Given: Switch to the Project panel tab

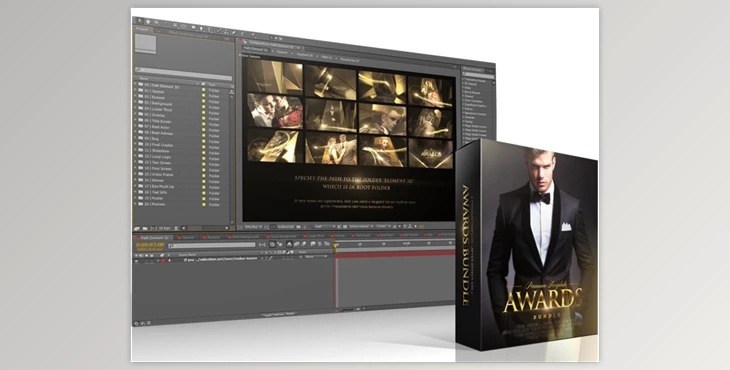Looking at the screenshot, I should (142, 29).
